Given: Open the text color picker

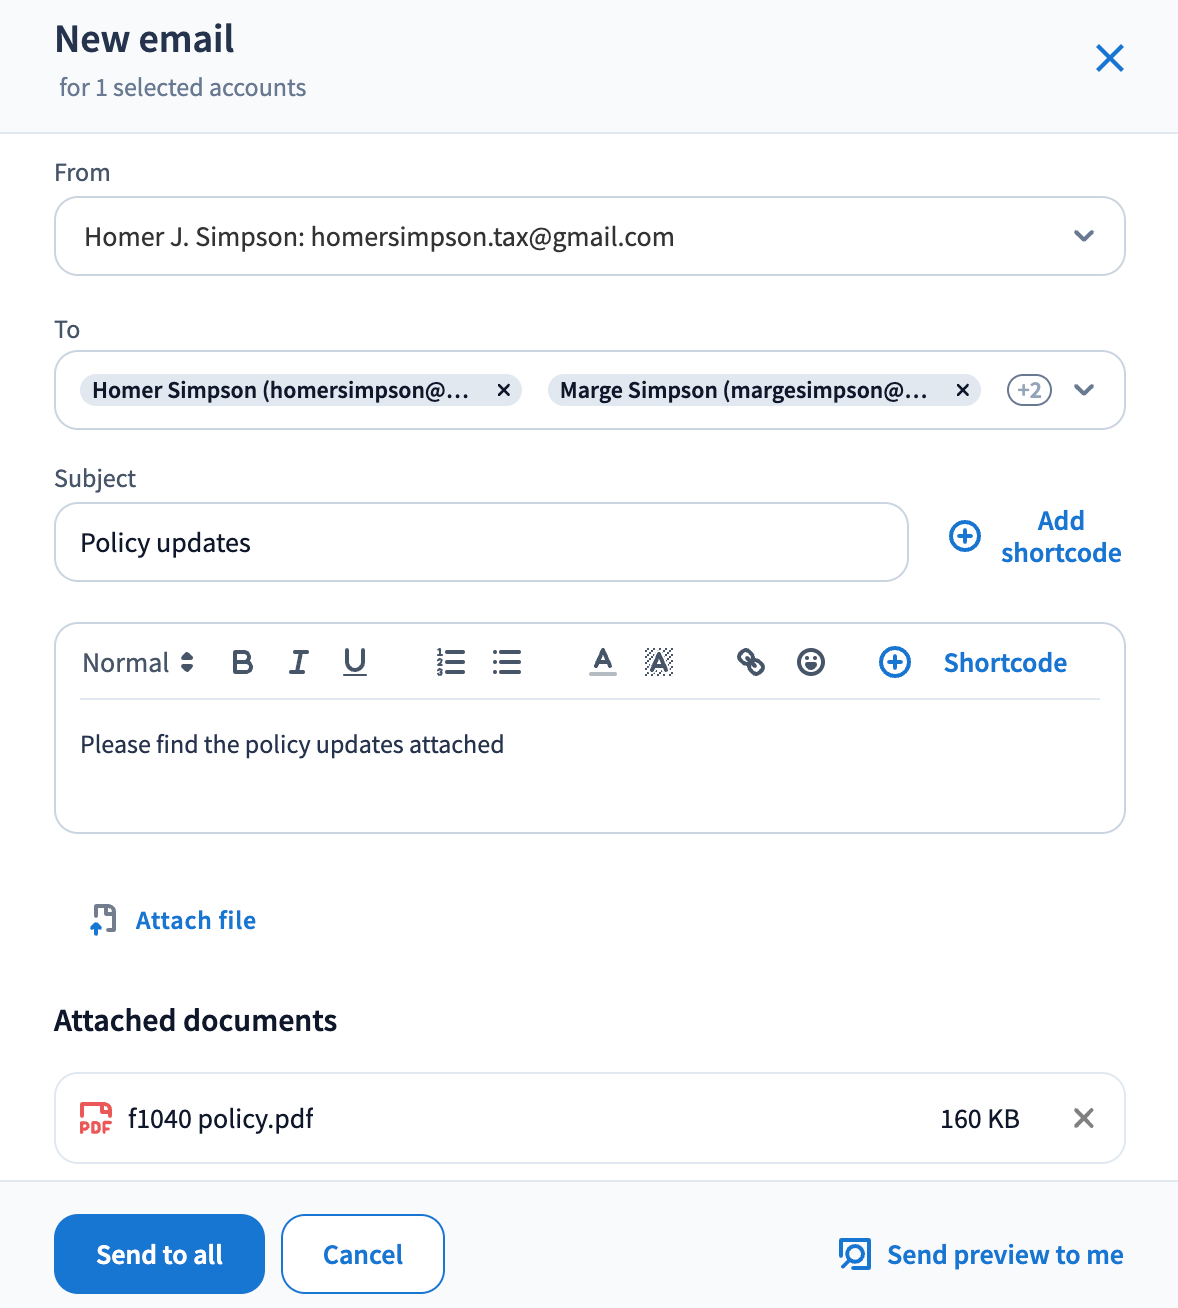Looking at the screenshot, I should click(603, 662).
